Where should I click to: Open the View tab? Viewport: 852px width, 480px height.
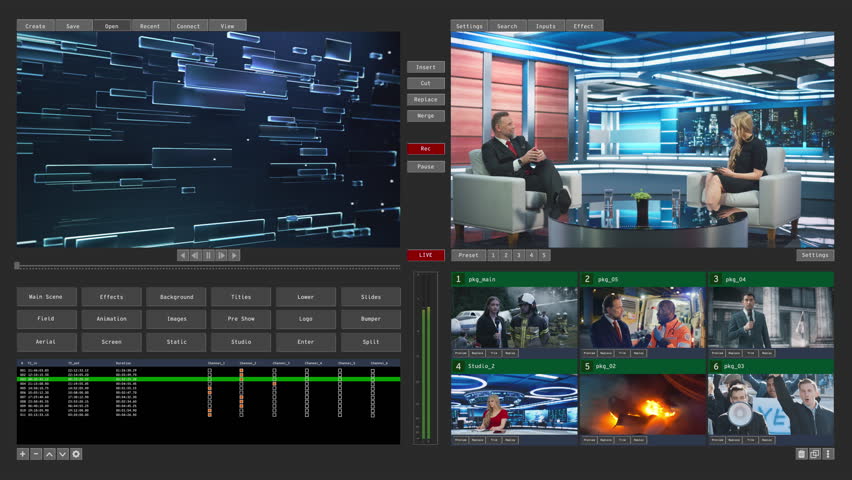(x=227, y=26)
